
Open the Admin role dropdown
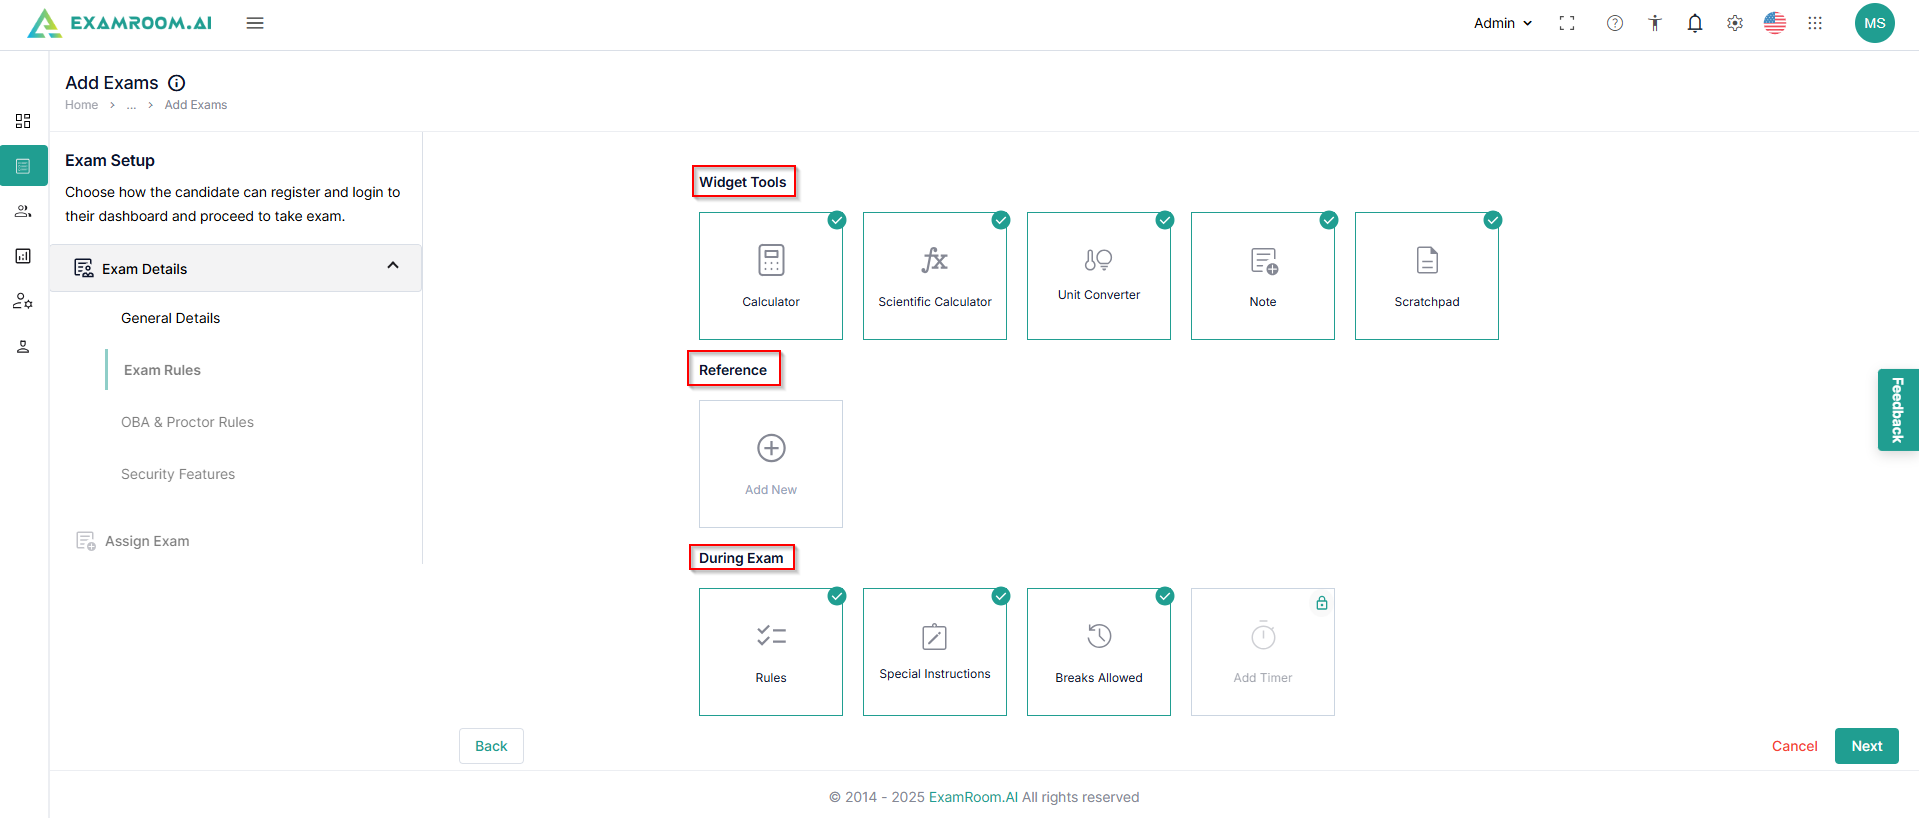pyautogui.click(x=1503, y=23)
